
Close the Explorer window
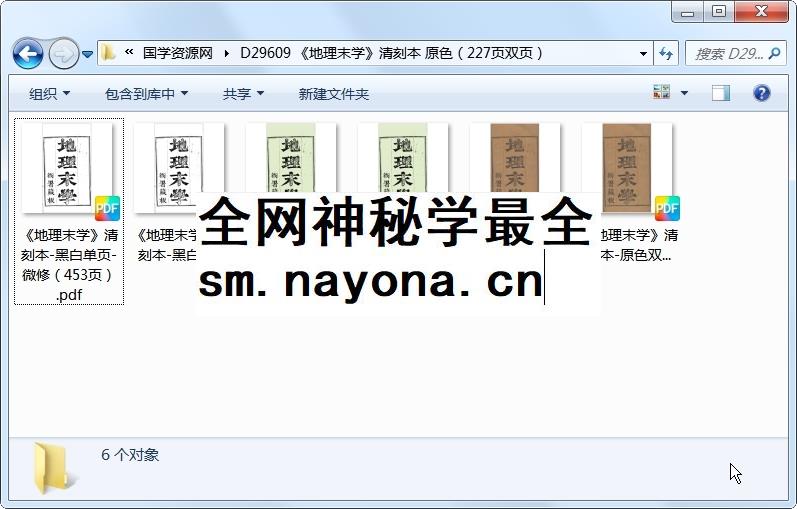(x=761, y=11)
